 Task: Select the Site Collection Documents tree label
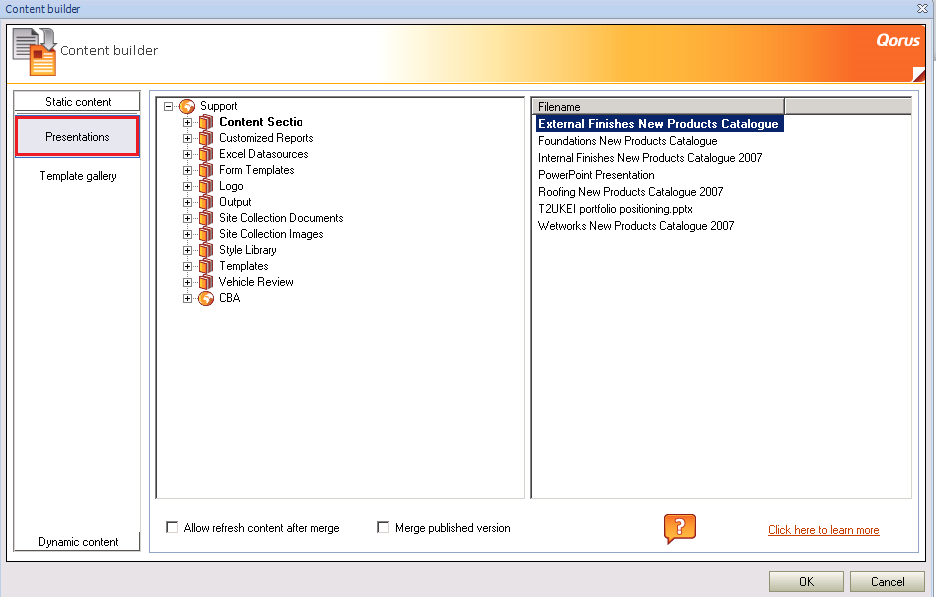[281, 218]
